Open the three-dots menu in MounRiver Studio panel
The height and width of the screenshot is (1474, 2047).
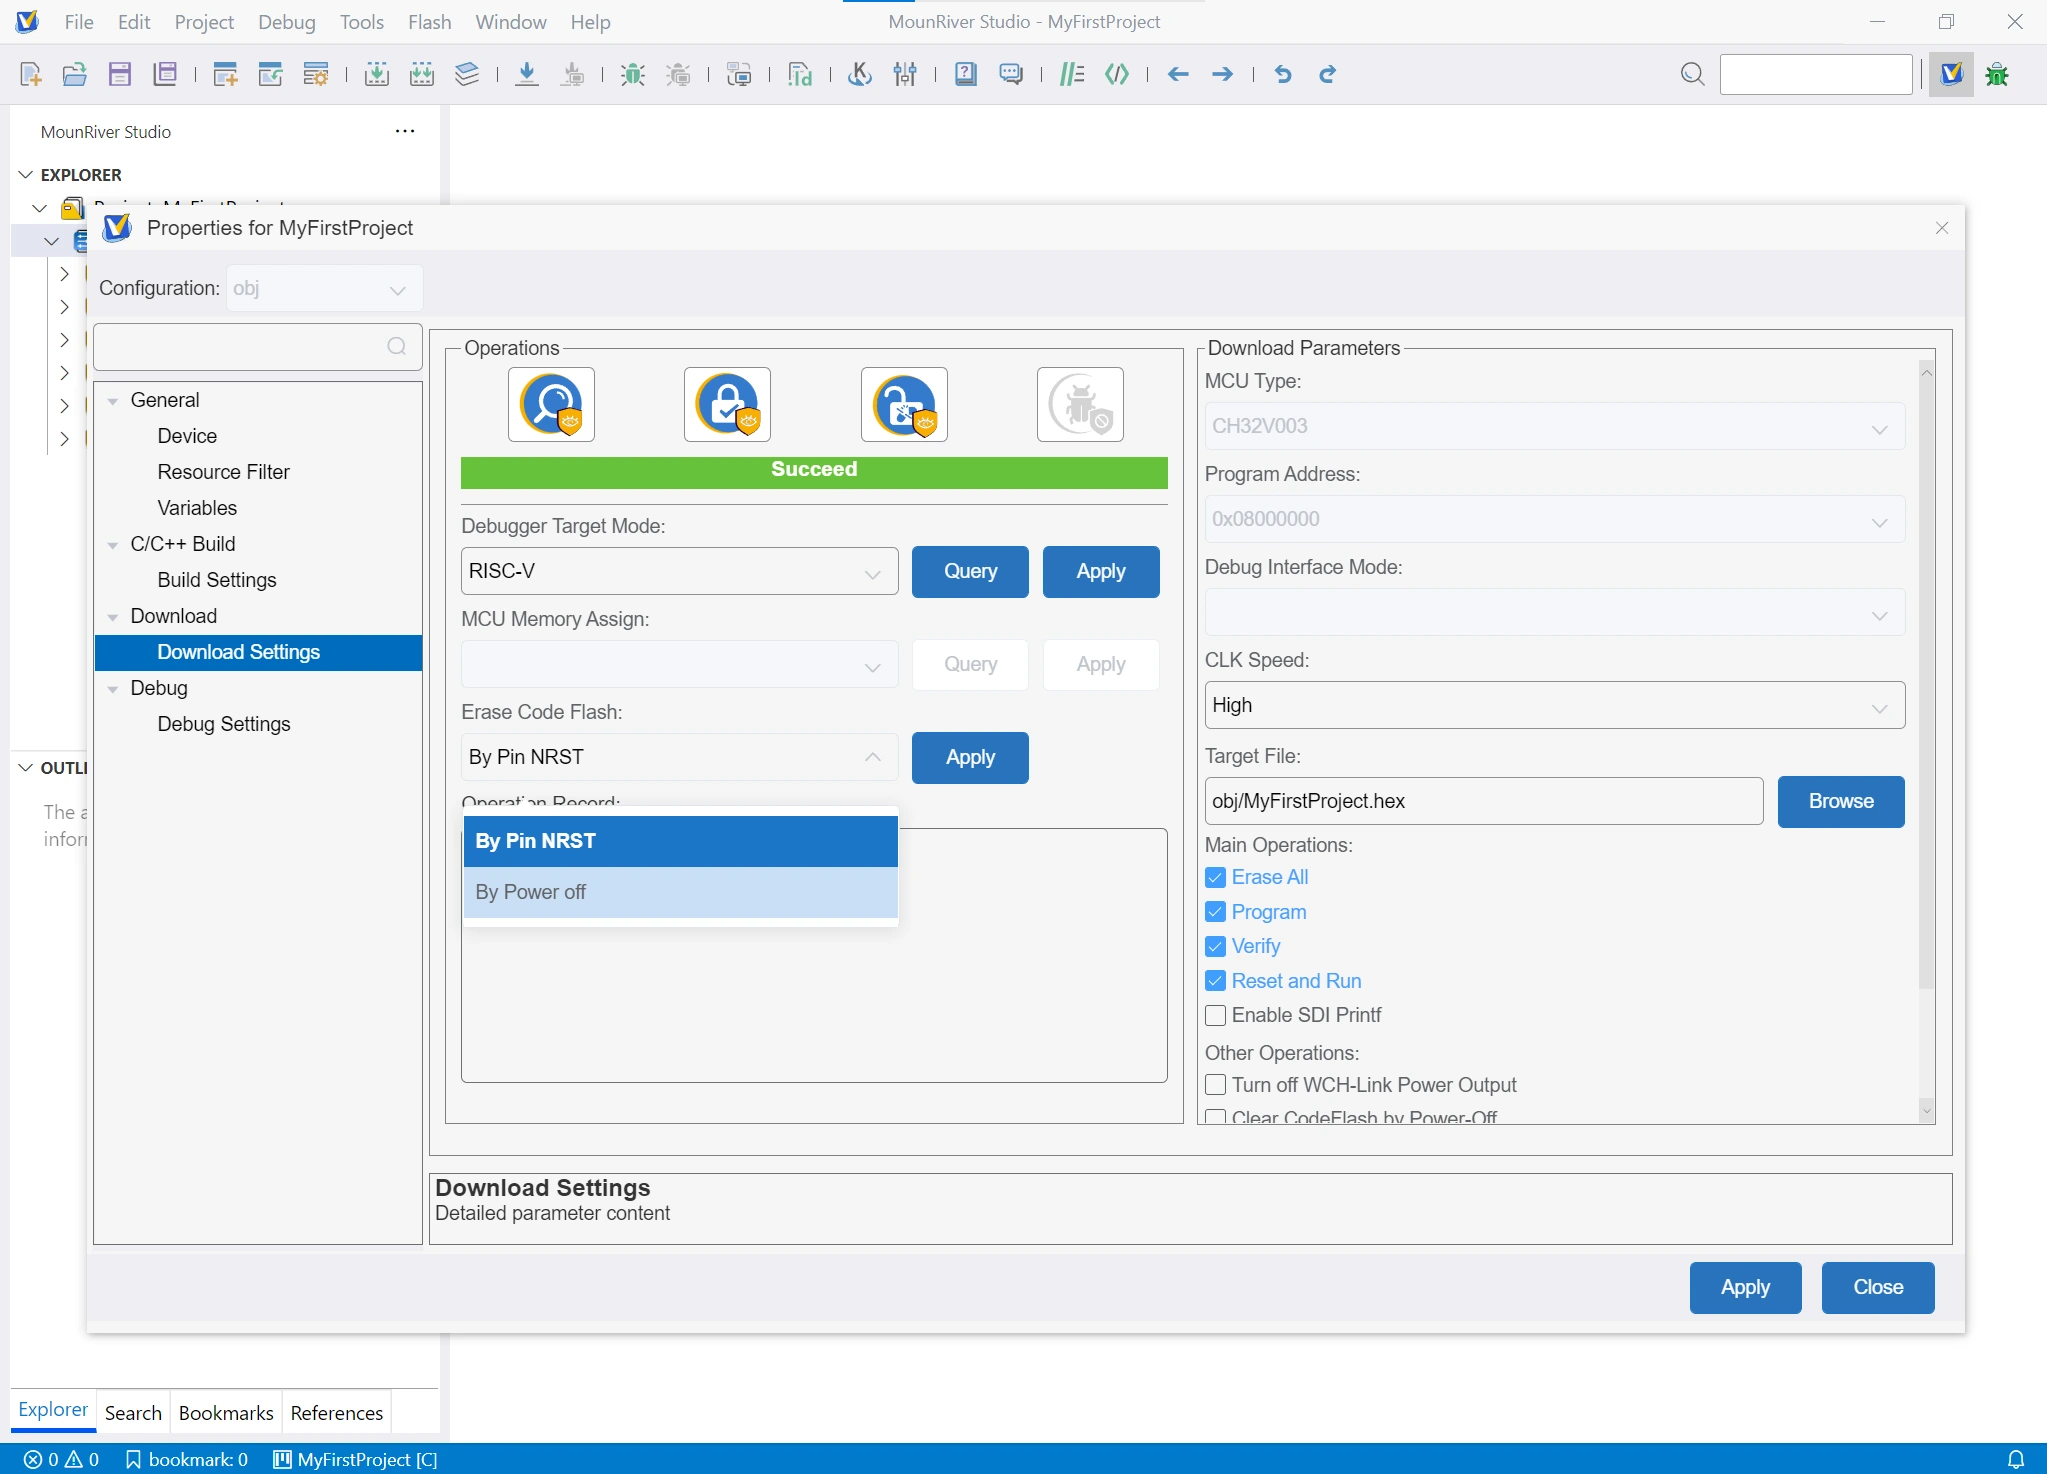click(x=405, y=131)
